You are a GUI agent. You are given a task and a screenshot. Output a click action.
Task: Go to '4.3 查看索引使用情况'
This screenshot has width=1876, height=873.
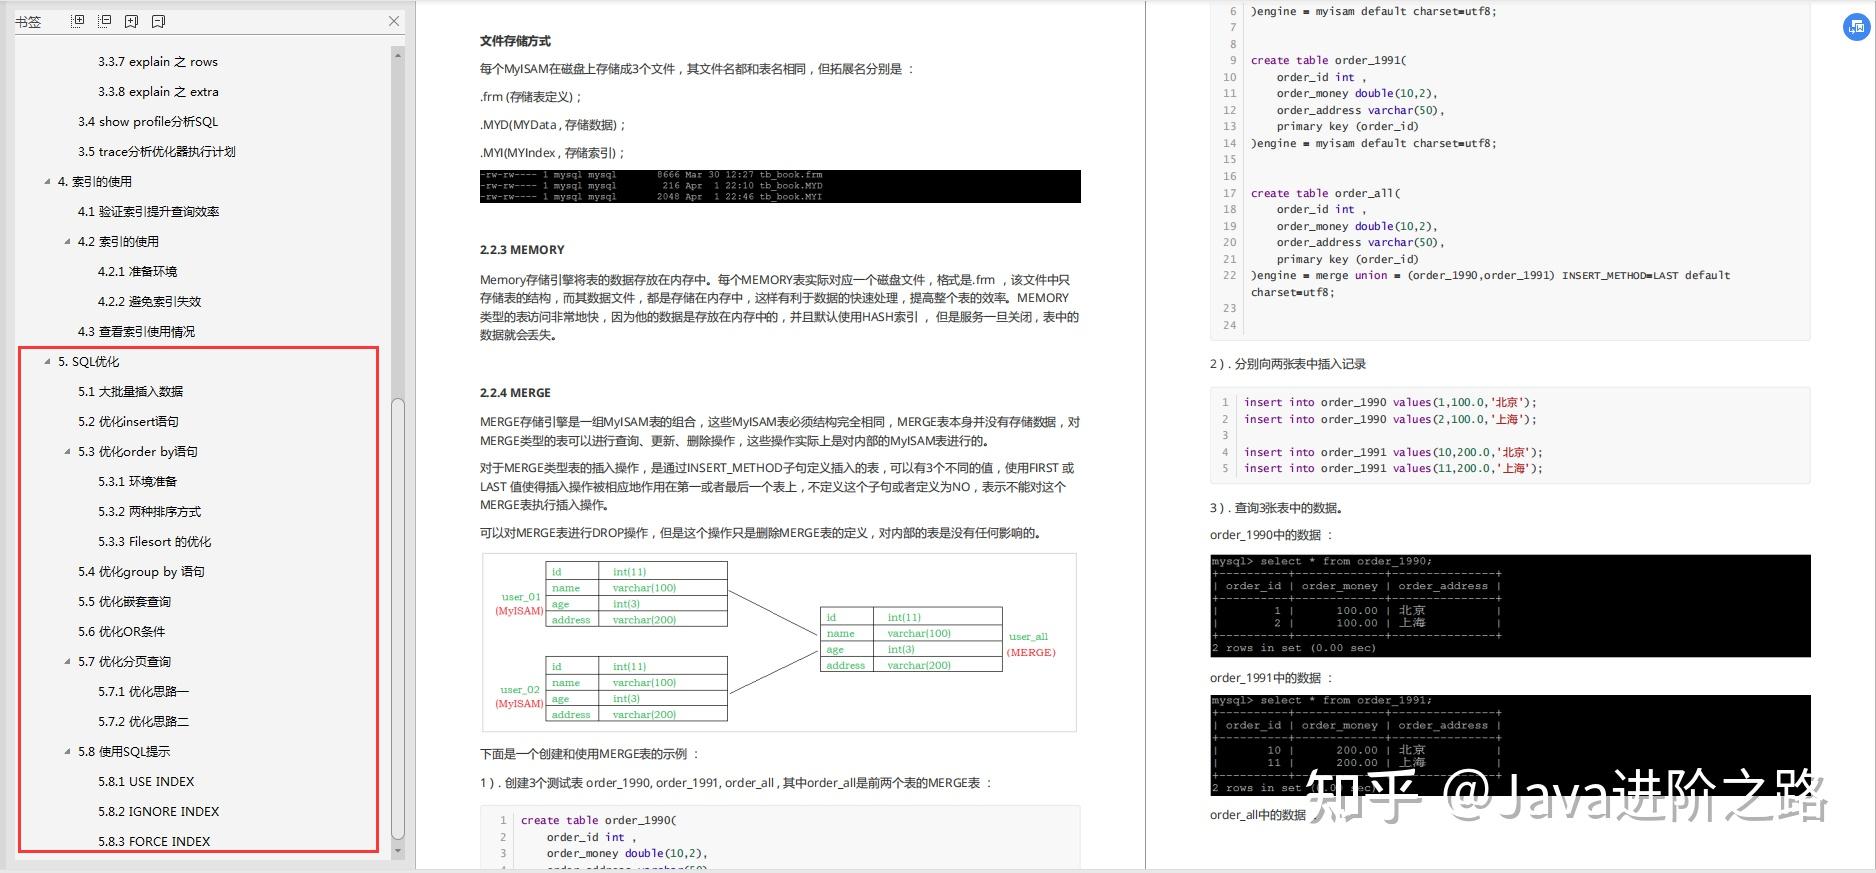click(137, 332)
